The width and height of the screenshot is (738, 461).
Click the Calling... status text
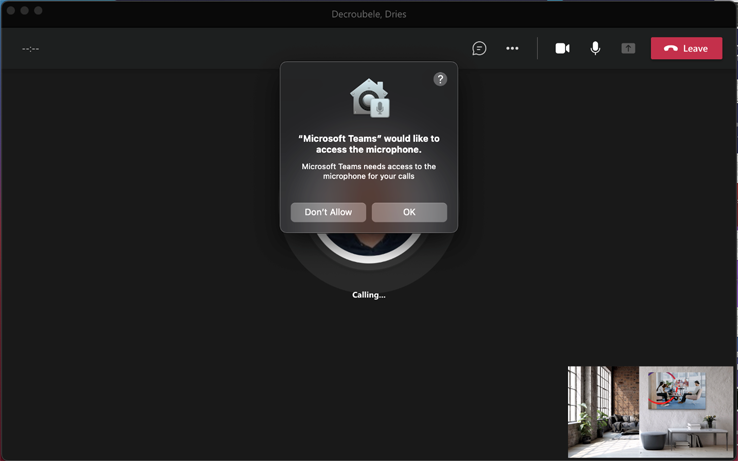pos(368,295)
